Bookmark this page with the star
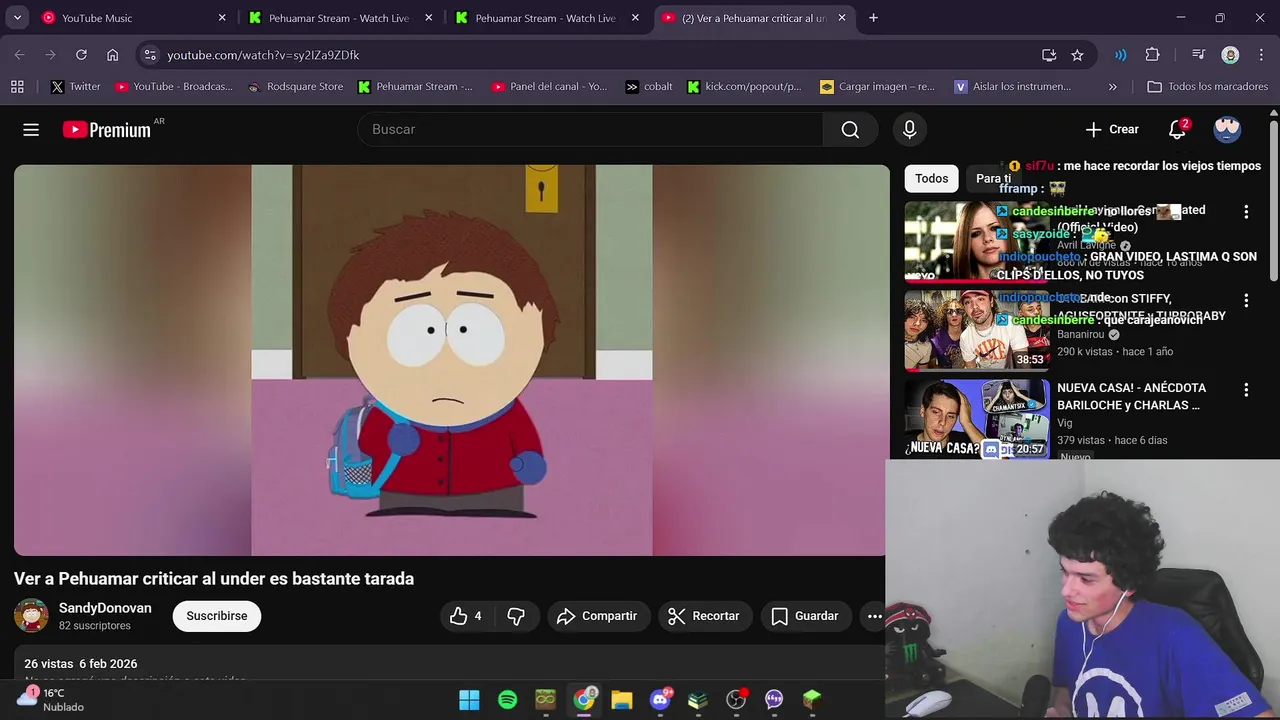The height and width of the screenshot is (720, 1280). tap(1077, 55)
